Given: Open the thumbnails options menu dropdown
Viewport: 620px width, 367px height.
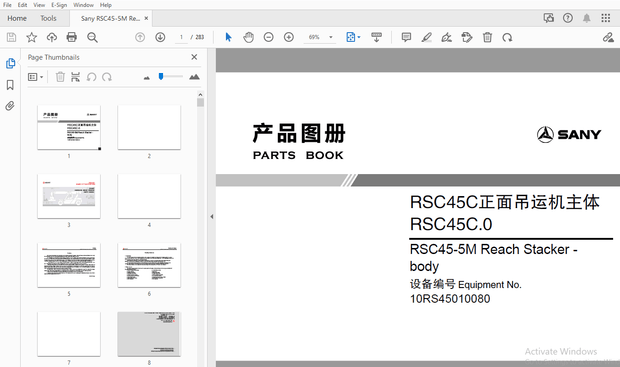Looking at the screenshot, I should tap(36, 77).
